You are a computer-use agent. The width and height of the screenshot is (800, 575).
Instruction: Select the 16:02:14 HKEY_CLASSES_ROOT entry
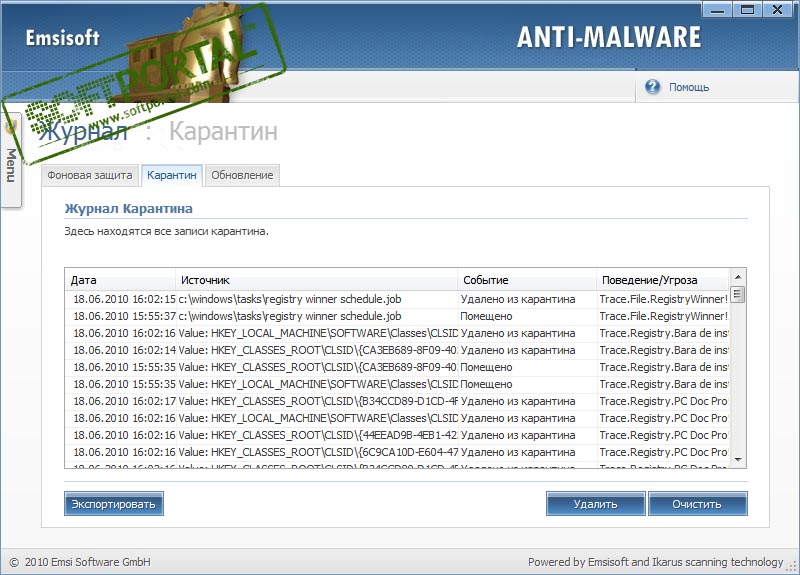click(x=397, y=350)
